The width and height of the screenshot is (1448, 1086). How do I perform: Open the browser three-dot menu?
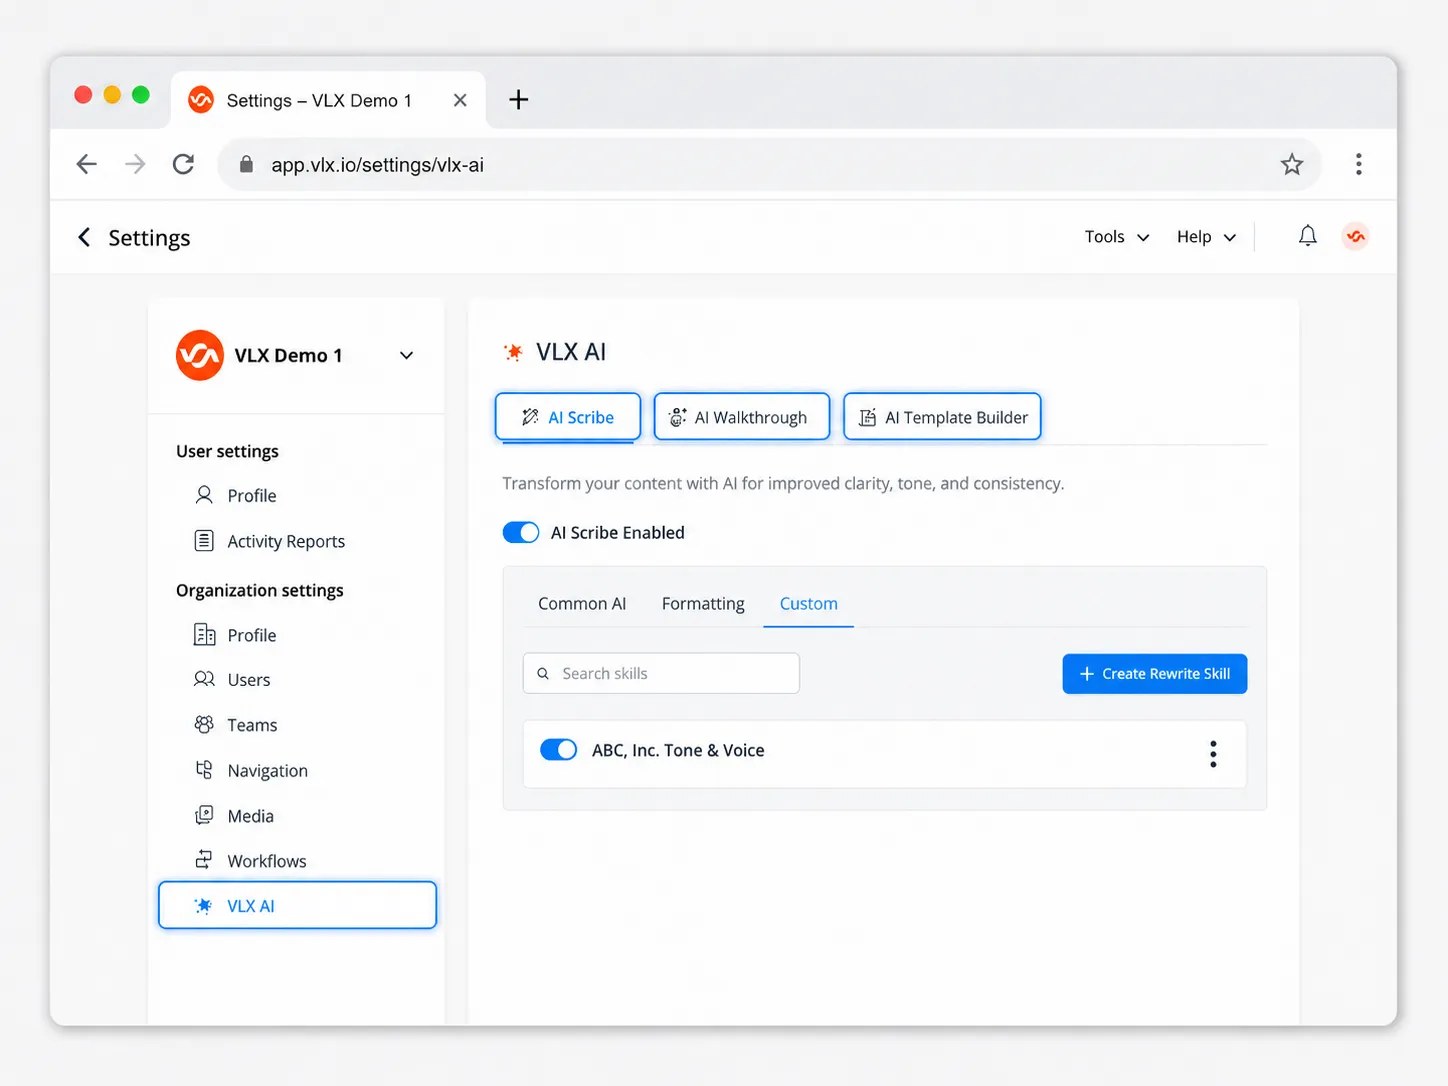(x=1358, y=164)
